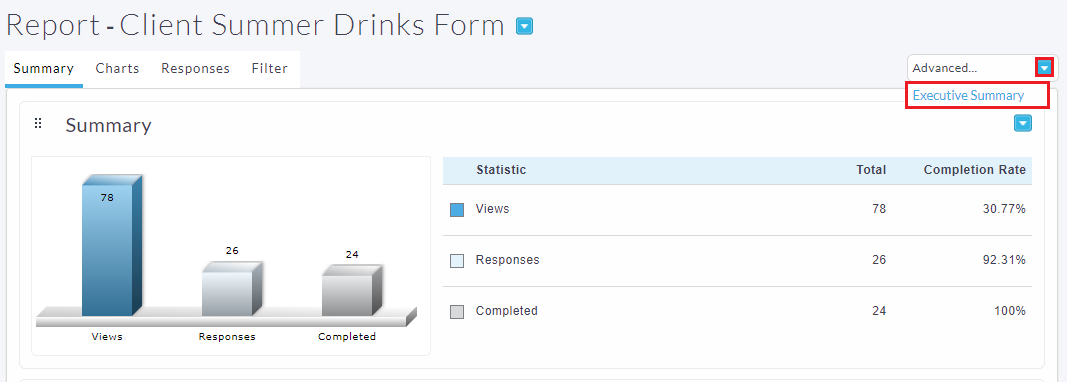The height and width of the screenshot is (382, 1067).
Task: Click the Summary panel drag handle icon
Action: click(38, 123)
